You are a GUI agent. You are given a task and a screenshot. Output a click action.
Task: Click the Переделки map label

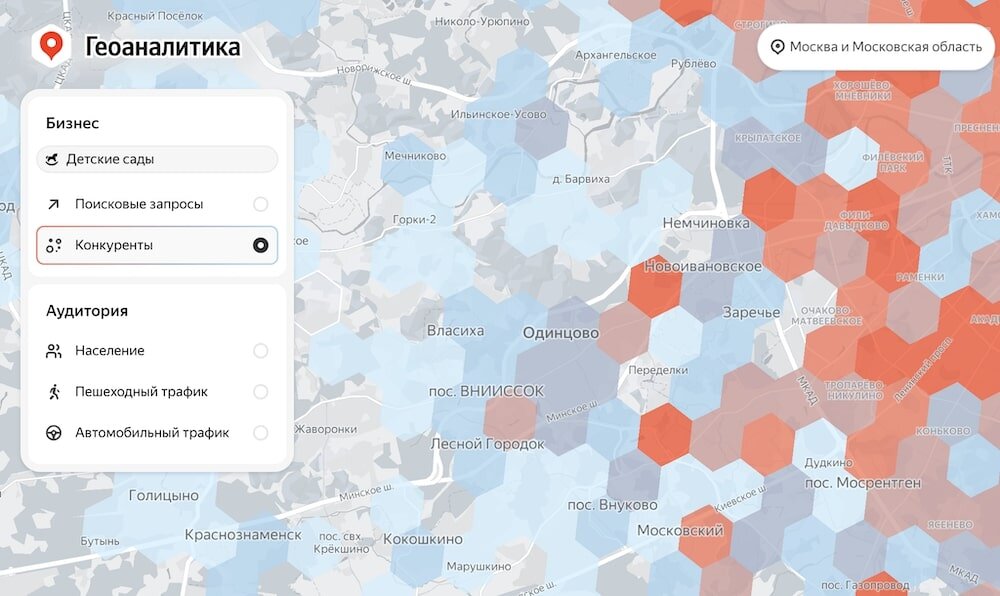(x=658, y=370)
